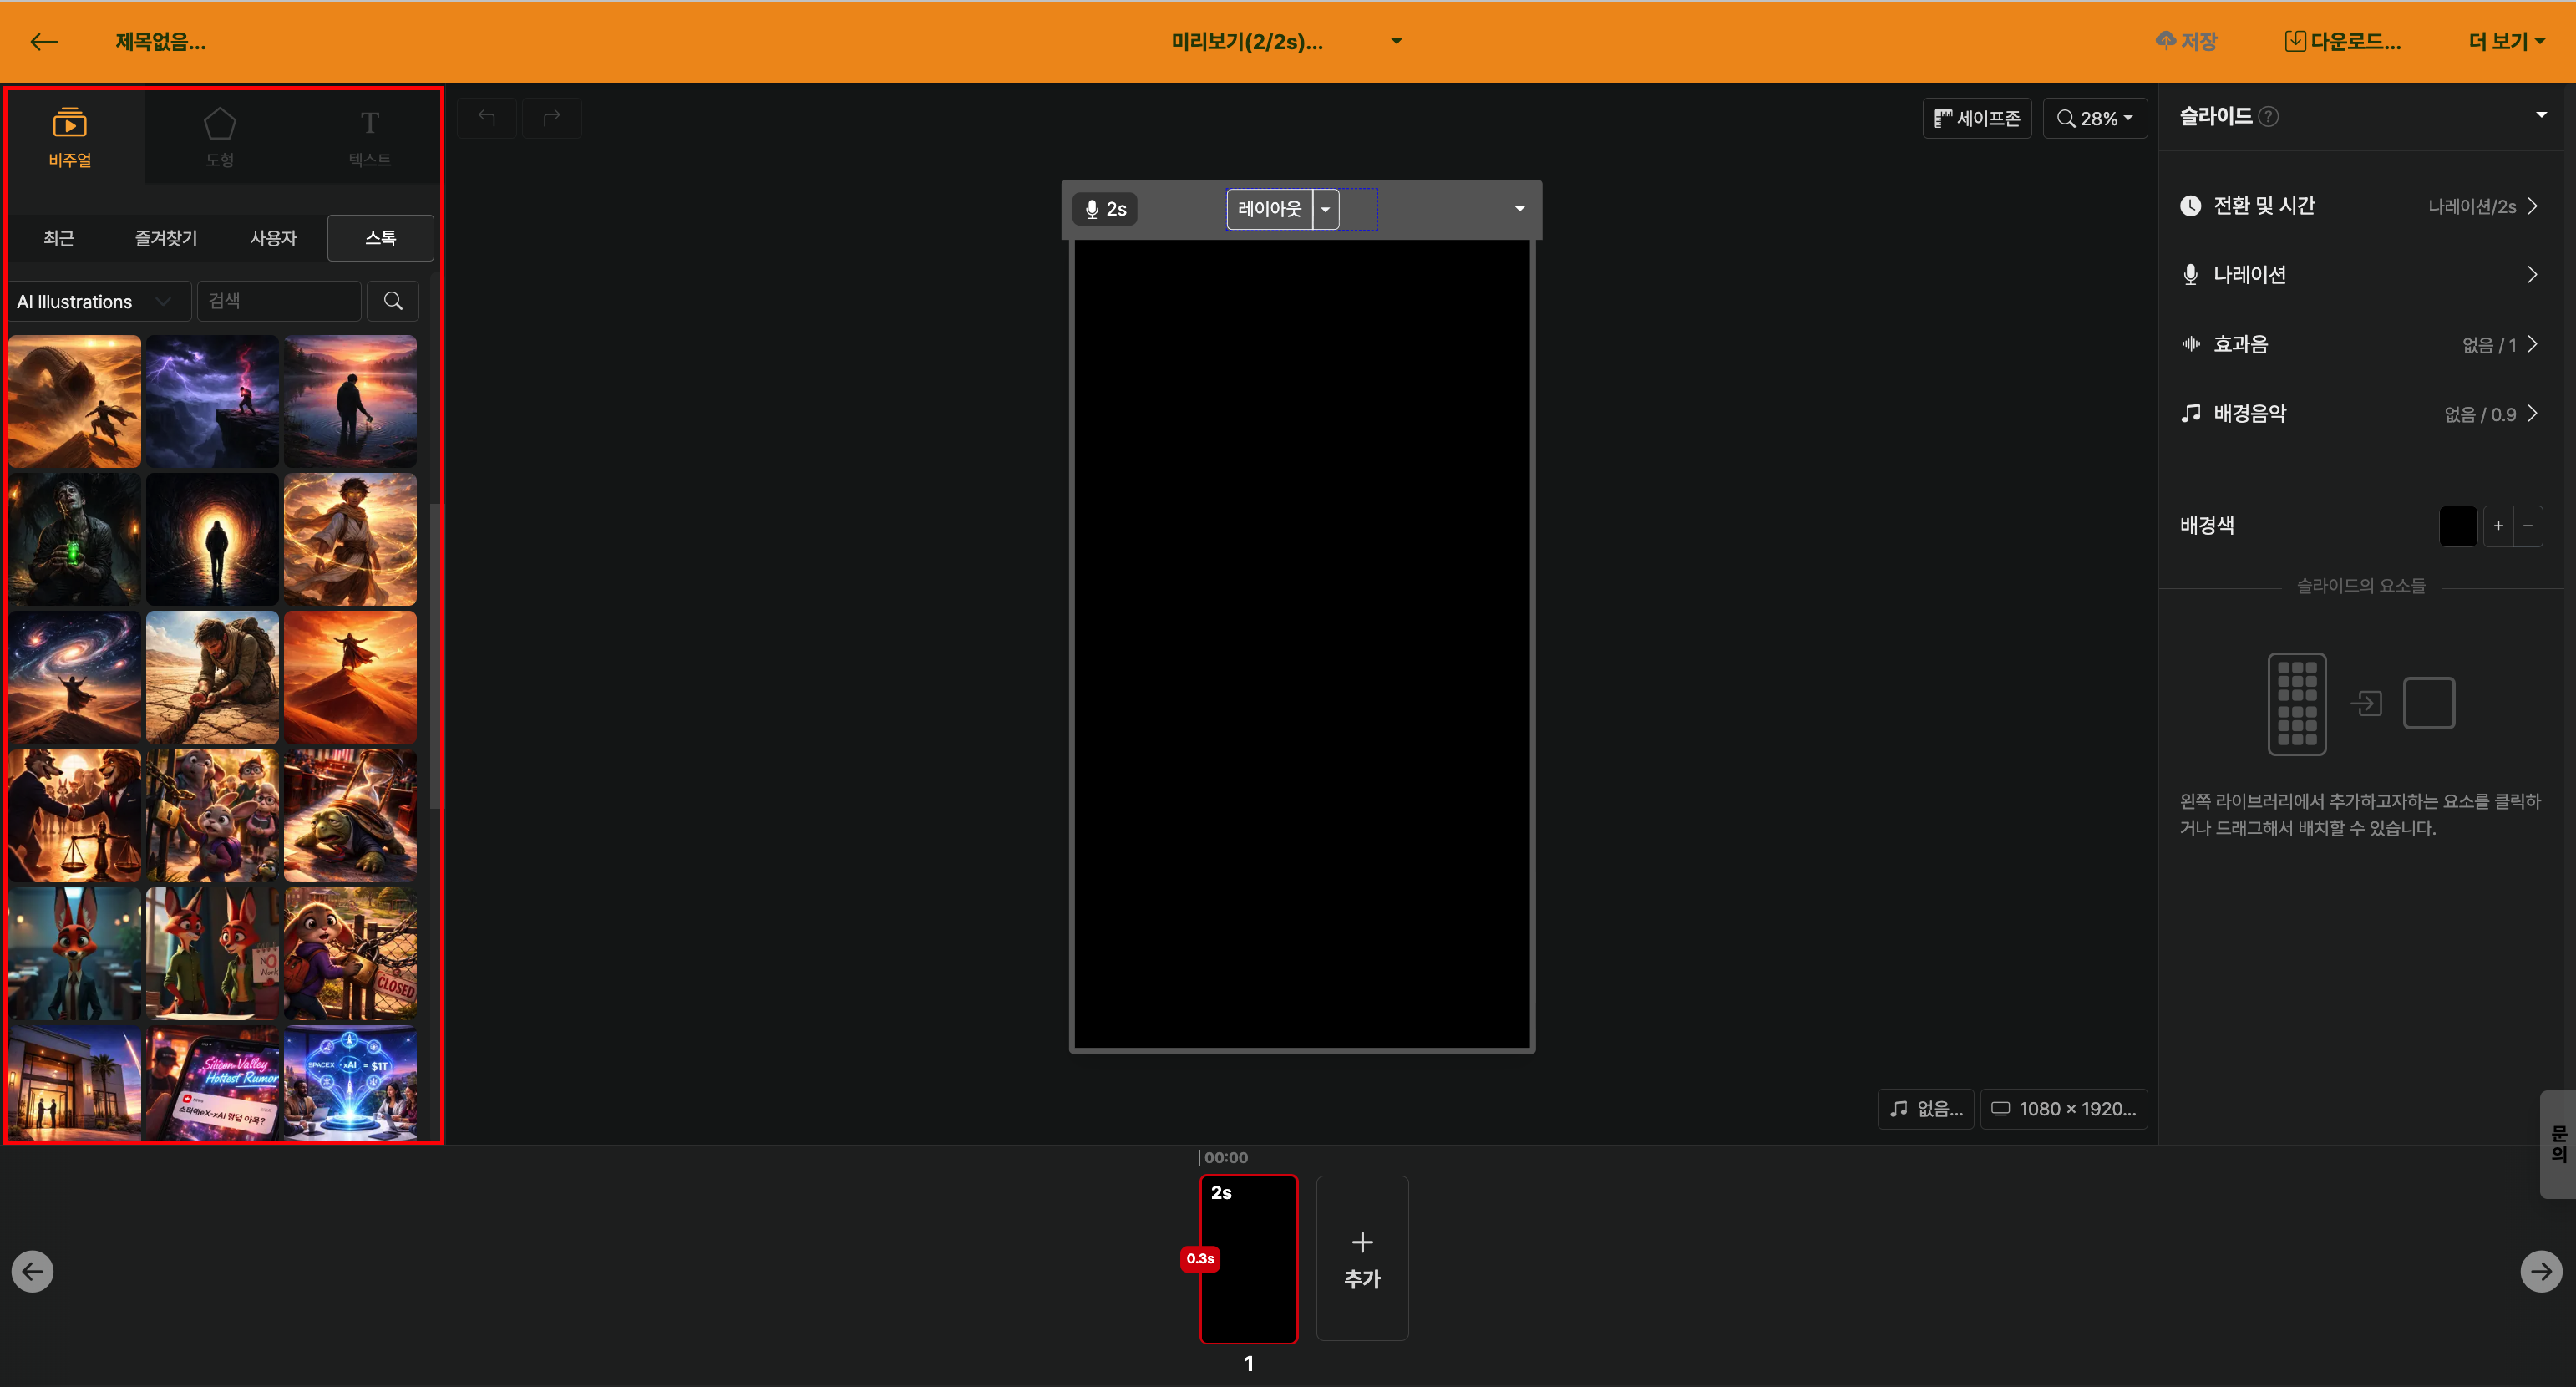The height and width of the screenshot is (1387, 2576).
Task: Open the 텍스트 text tab icon
Action: (x=369, y=136)
